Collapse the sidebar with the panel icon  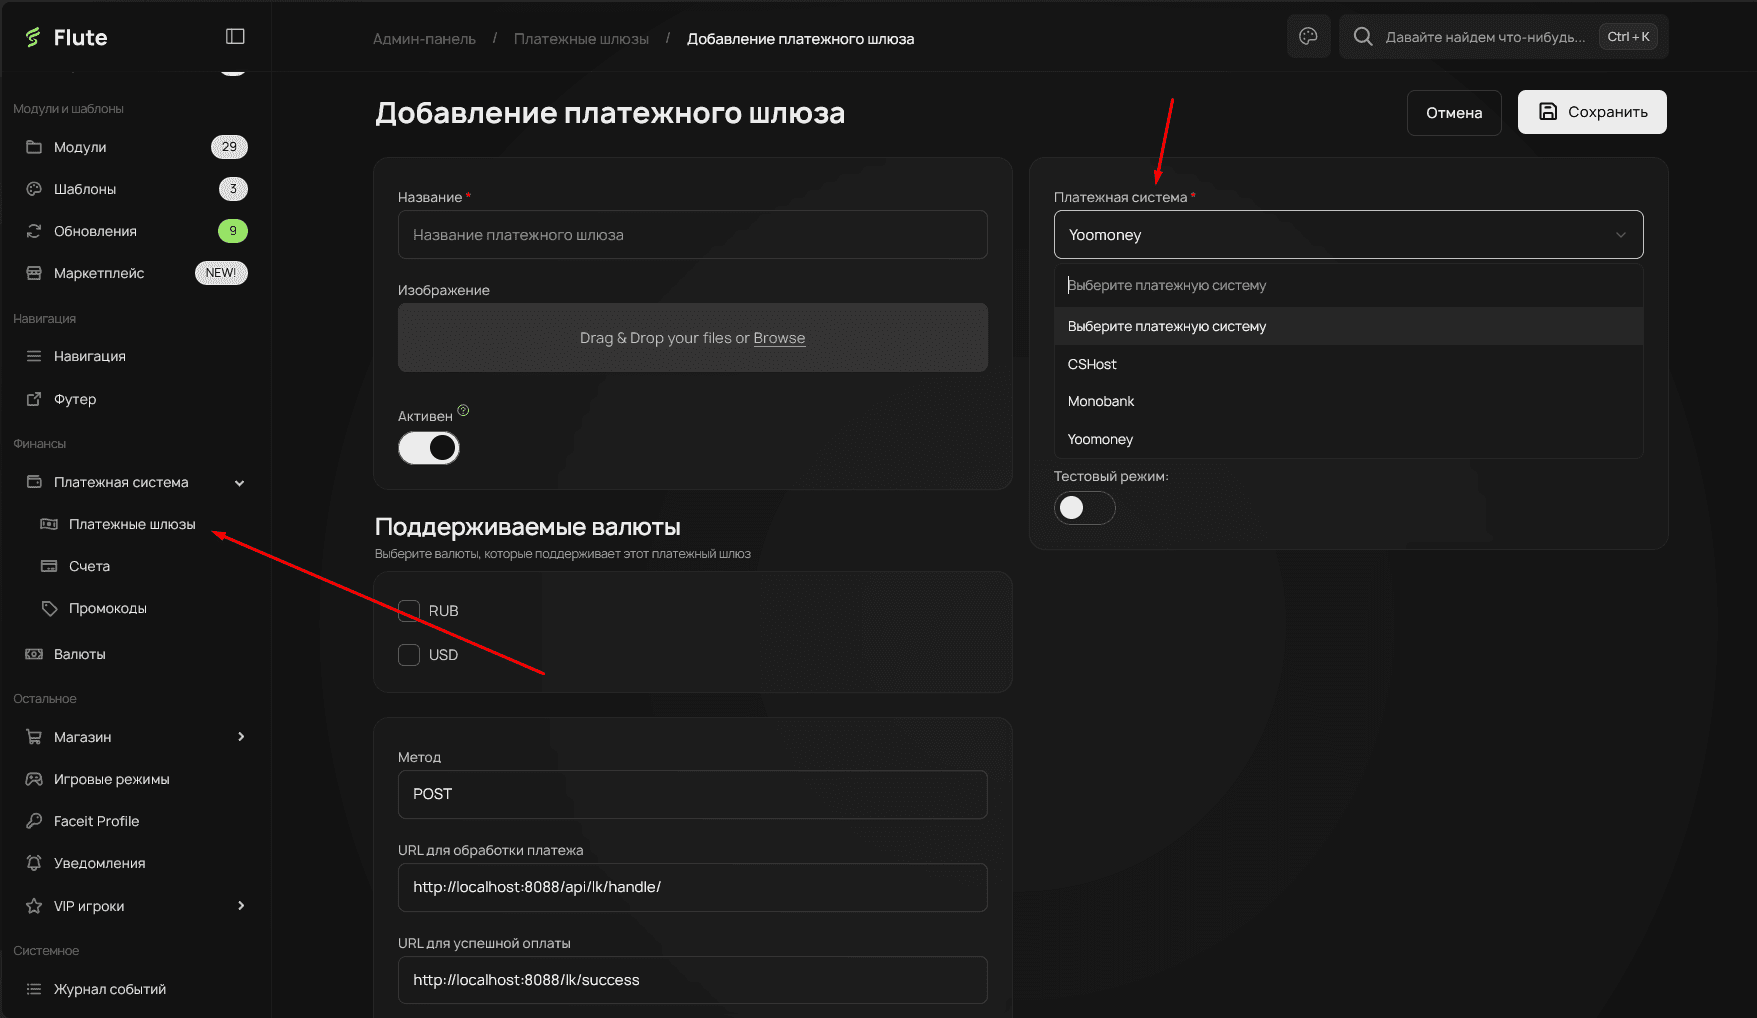coord(234,35)
